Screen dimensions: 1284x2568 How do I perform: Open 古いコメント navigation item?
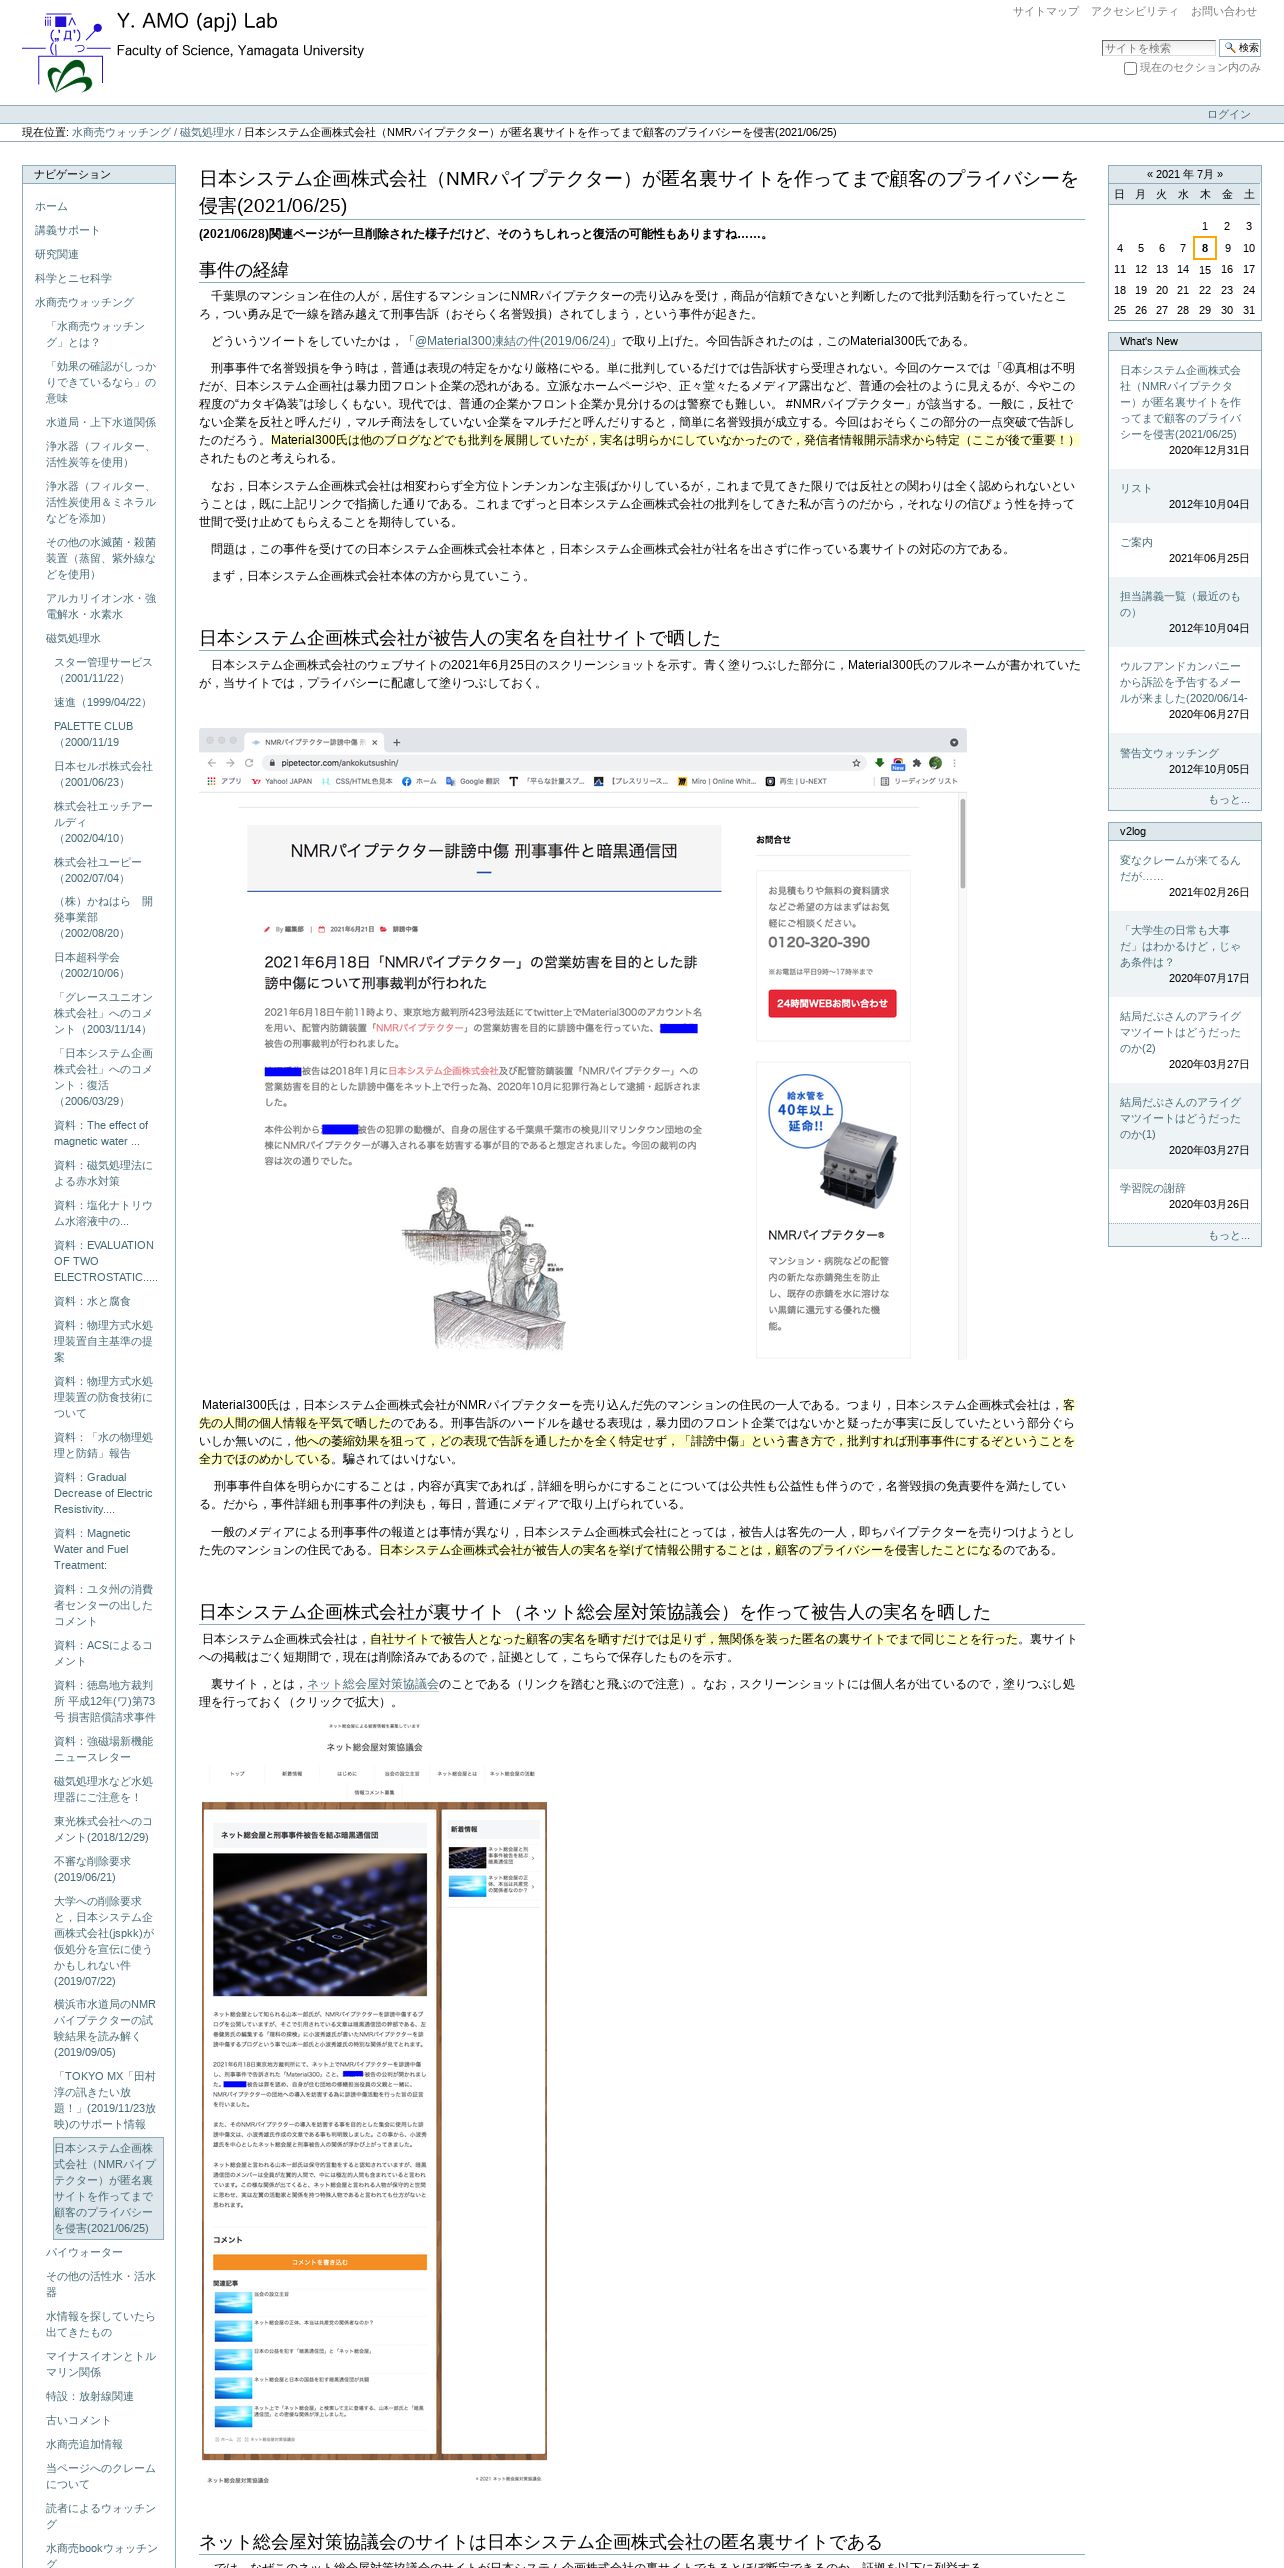pyautogui.click(x=78, y=2421)
